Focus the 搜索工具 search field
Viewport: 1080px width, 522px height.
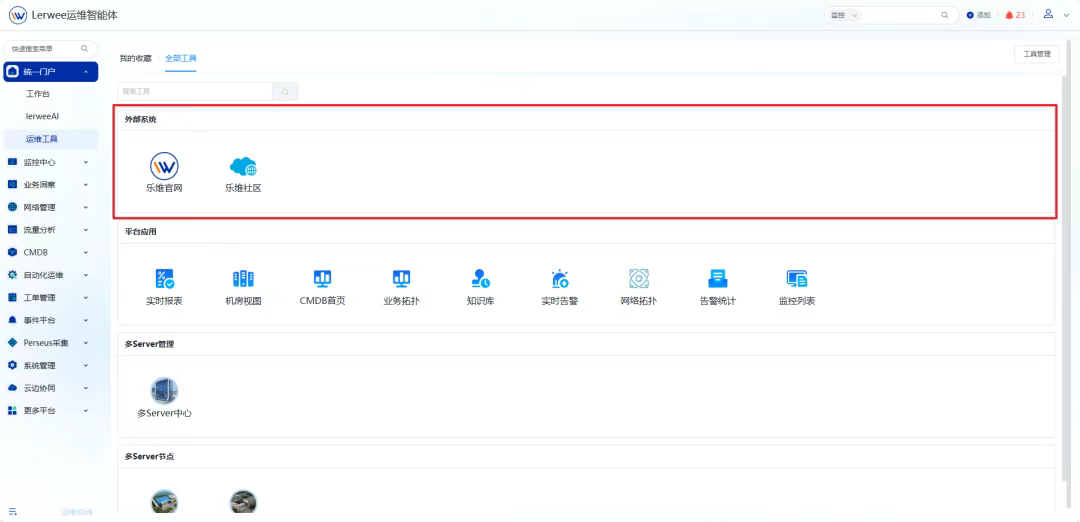(x=195, y=92)
